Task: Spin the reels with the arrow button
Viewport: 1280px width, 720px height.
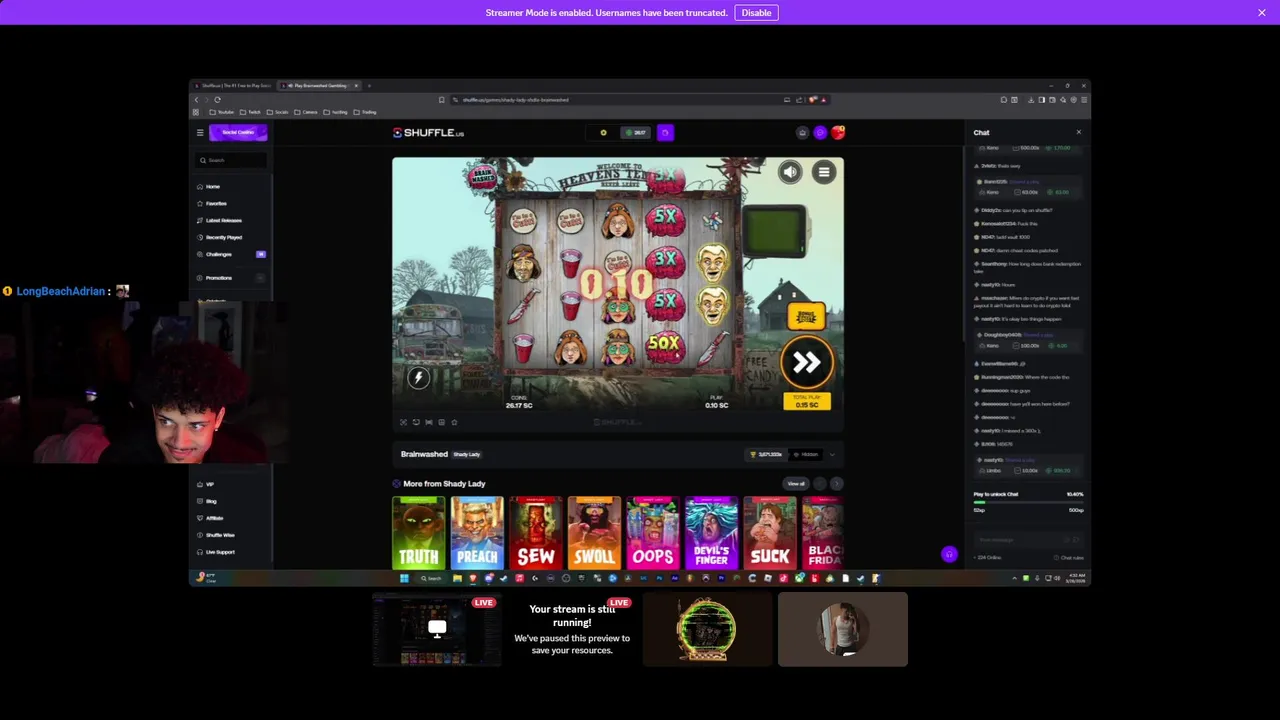Action: click(807, 363)
